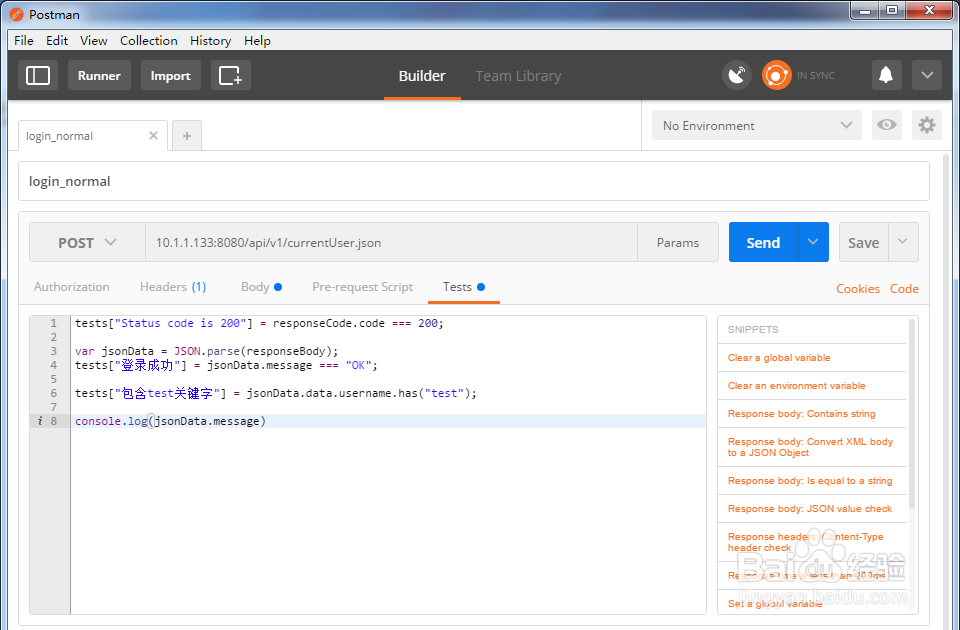Image resolution: width=960 pixels, height=630 pixels.
Task: Open the Authorization tab
Action: pyautogui.click(x=72, y=287)
